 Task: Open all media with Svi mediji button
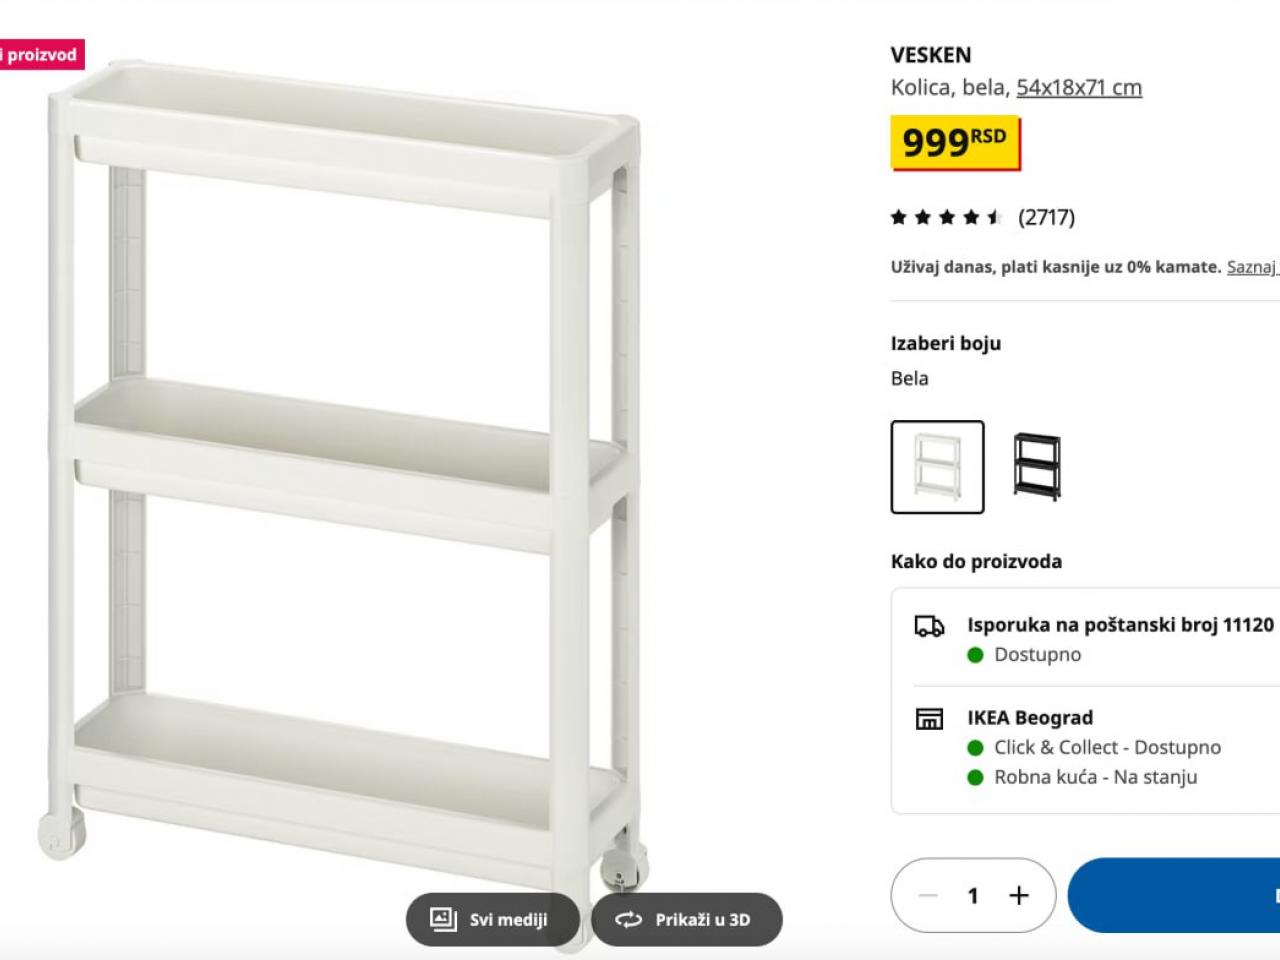492,919
